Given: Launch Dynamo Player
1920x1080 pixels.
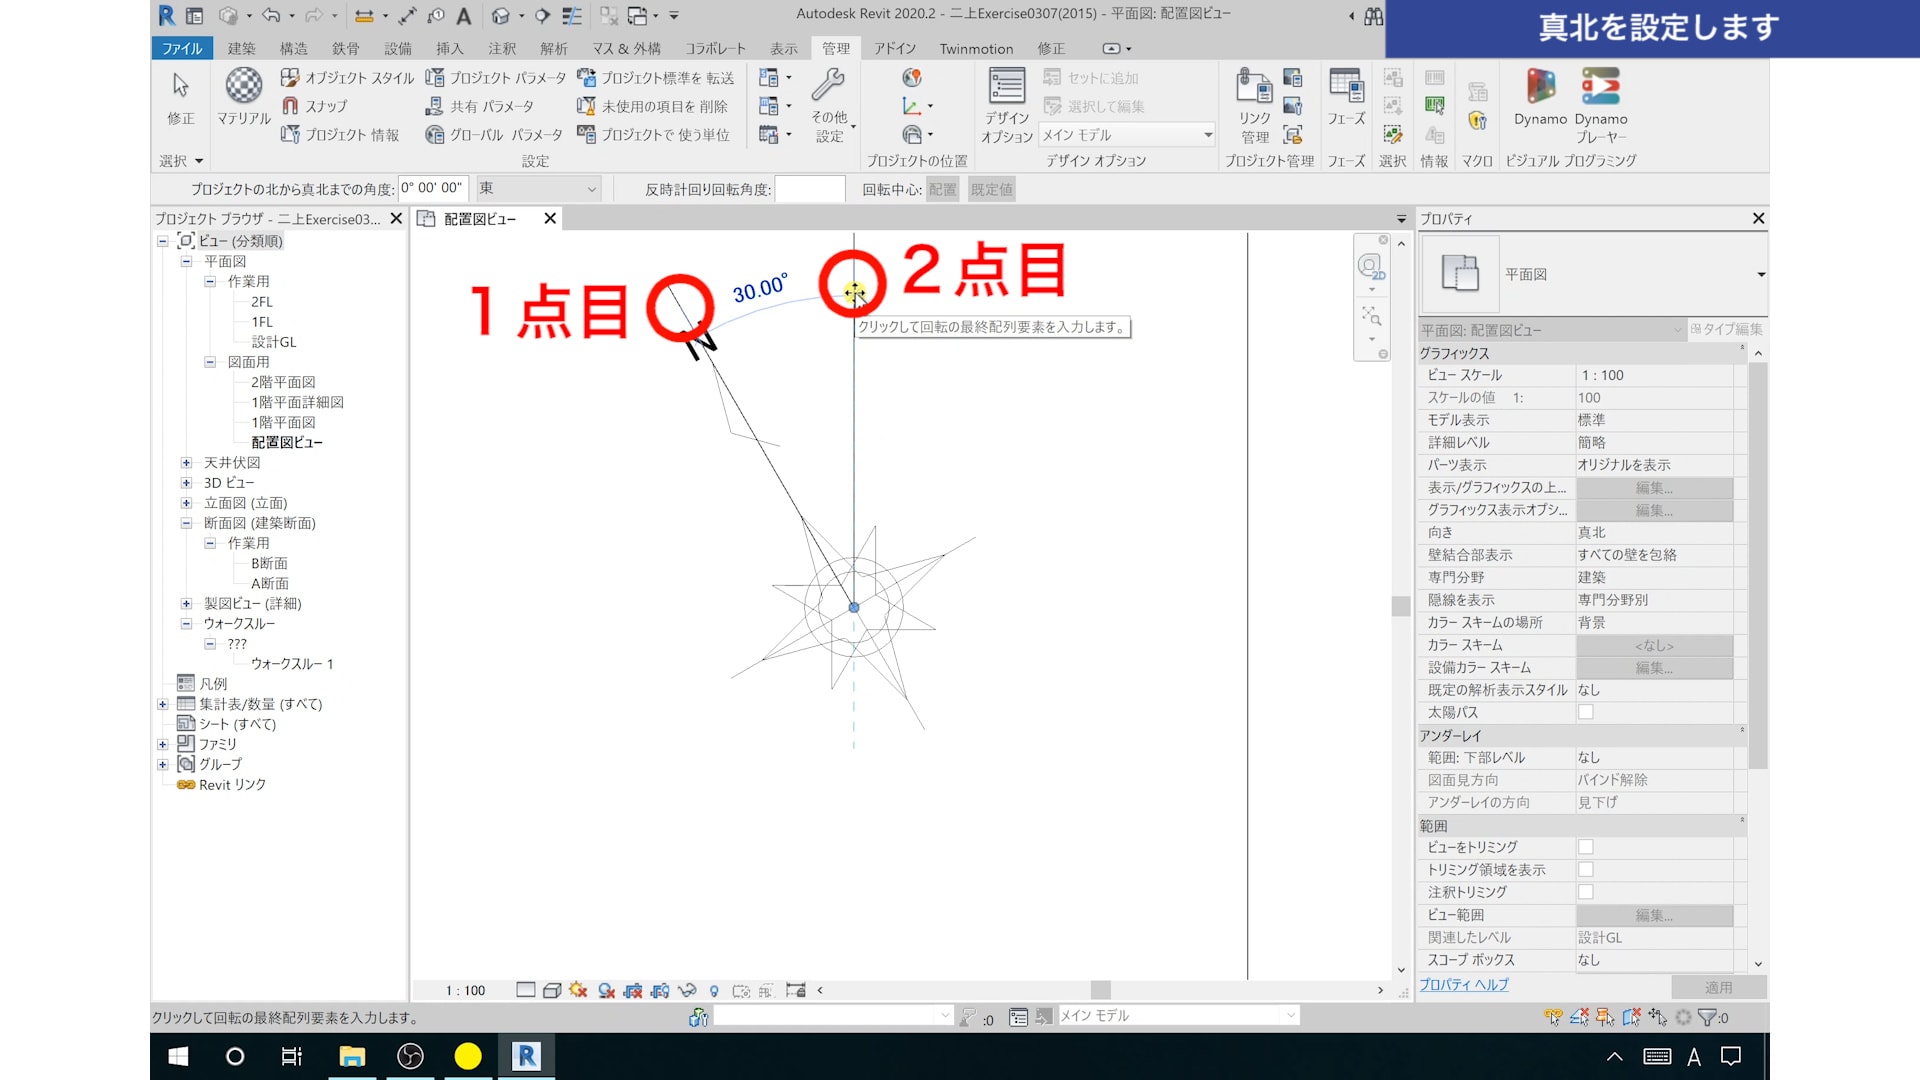Looking at the screenshot, I should tap(1600, 88).
